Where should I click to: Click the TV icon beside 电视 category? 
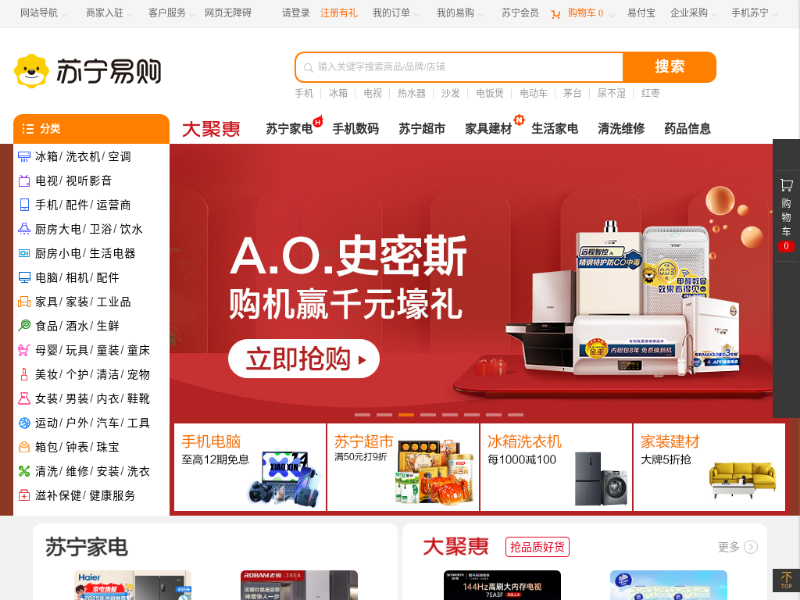pyautogui.click(x=24, y=181)
